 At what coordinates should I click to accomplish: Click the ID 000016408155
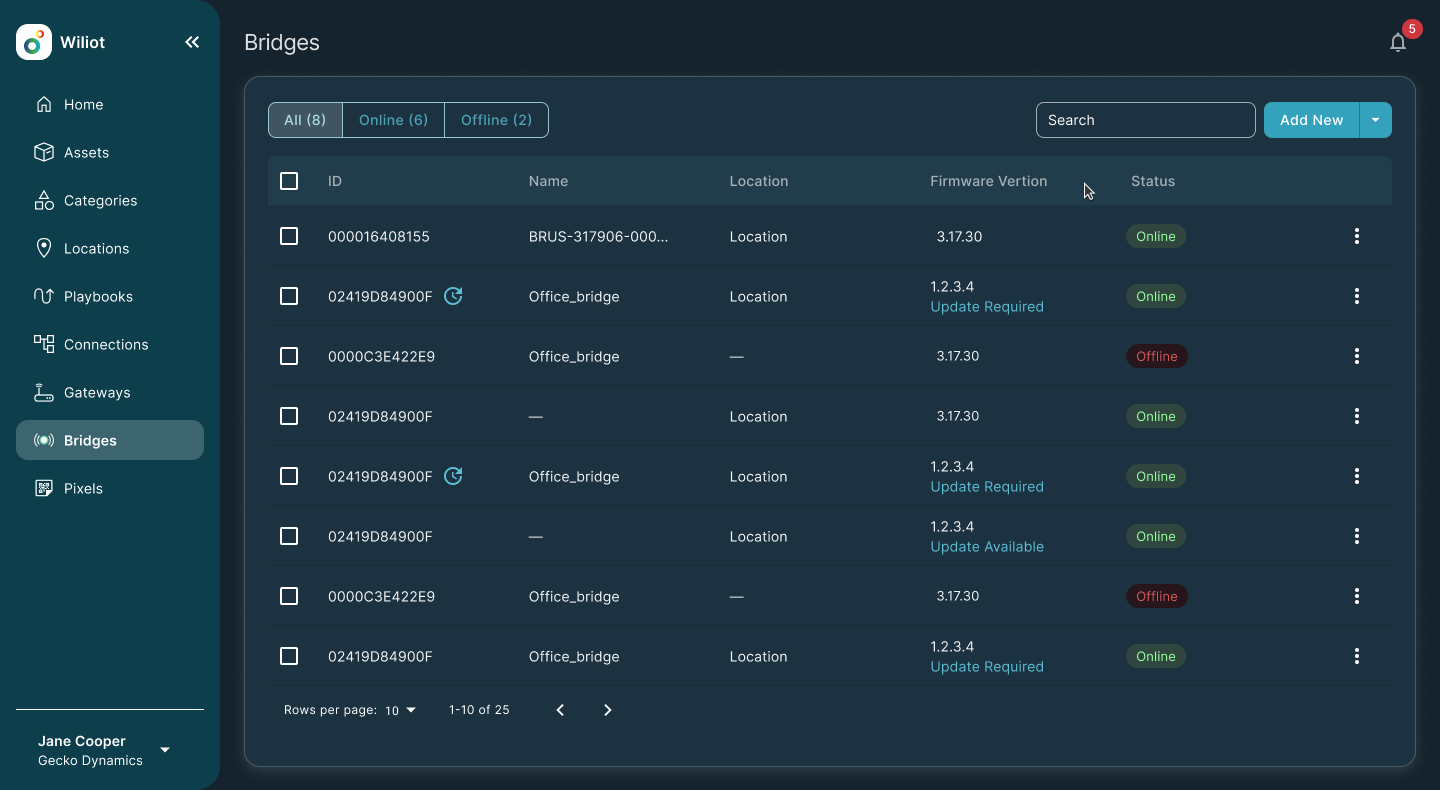(x=379, y=237)
